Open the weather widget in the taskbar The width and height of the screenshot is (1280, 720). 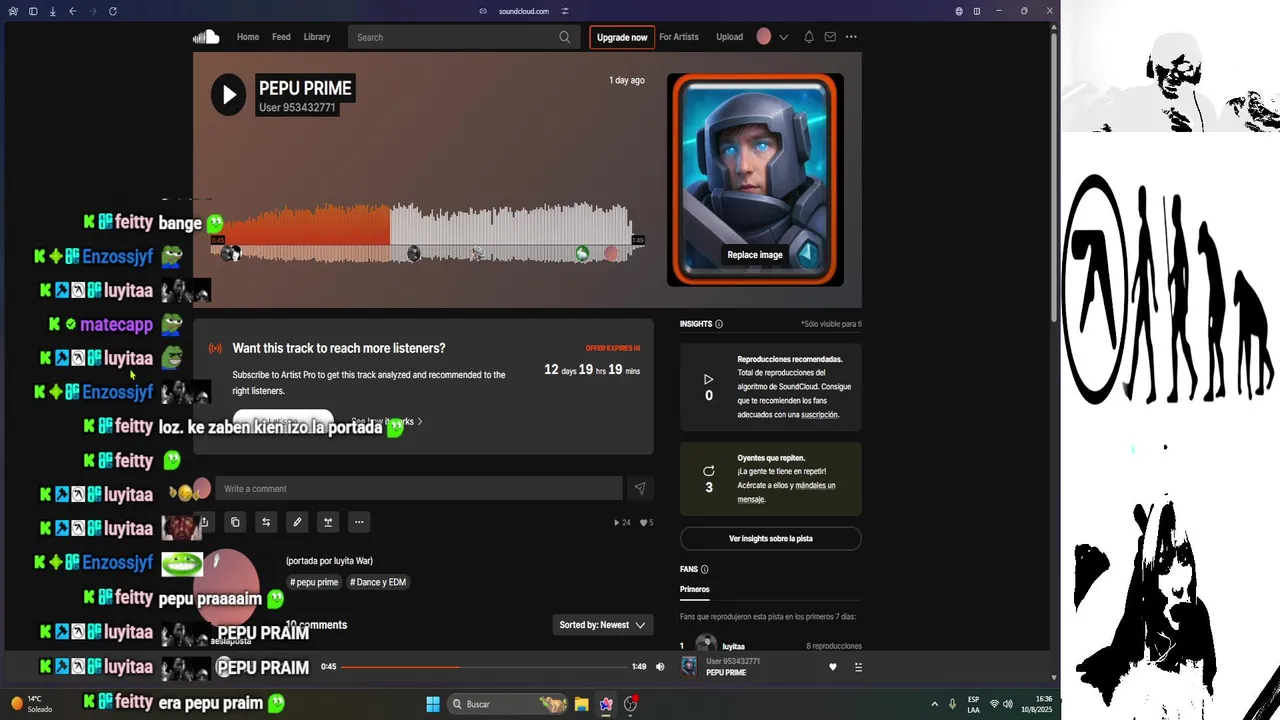(33, 704)
